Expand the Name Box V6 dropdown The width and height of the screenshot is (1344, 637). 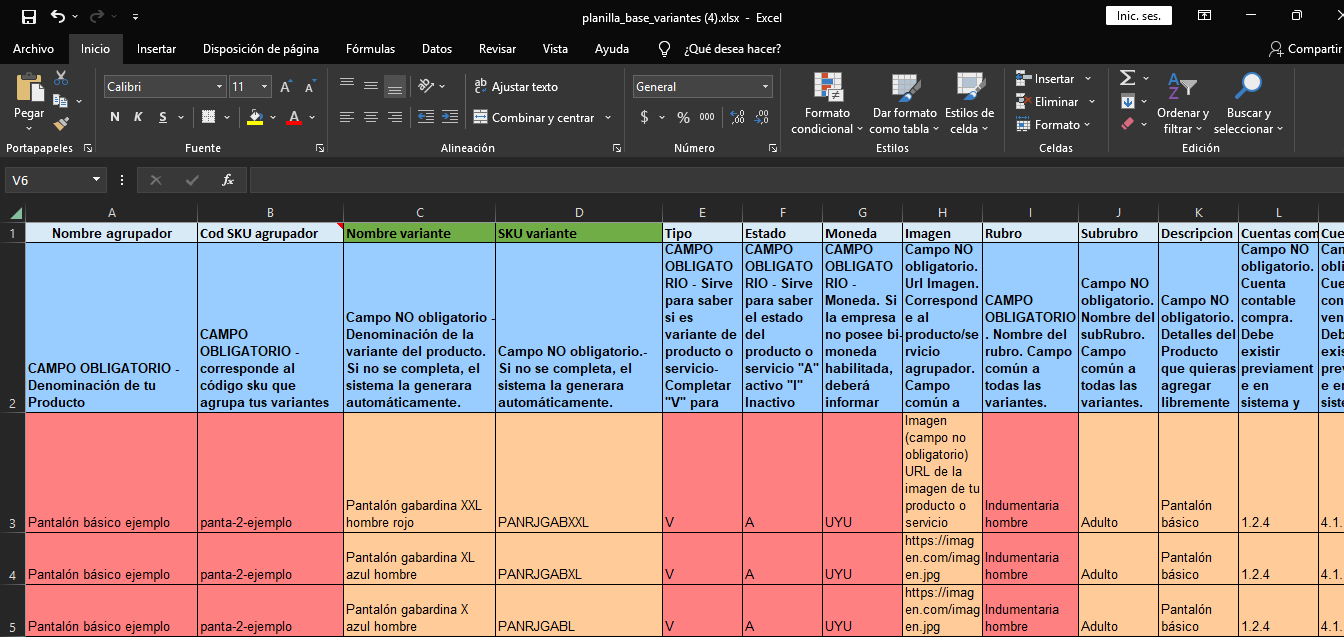coord(97,180)
